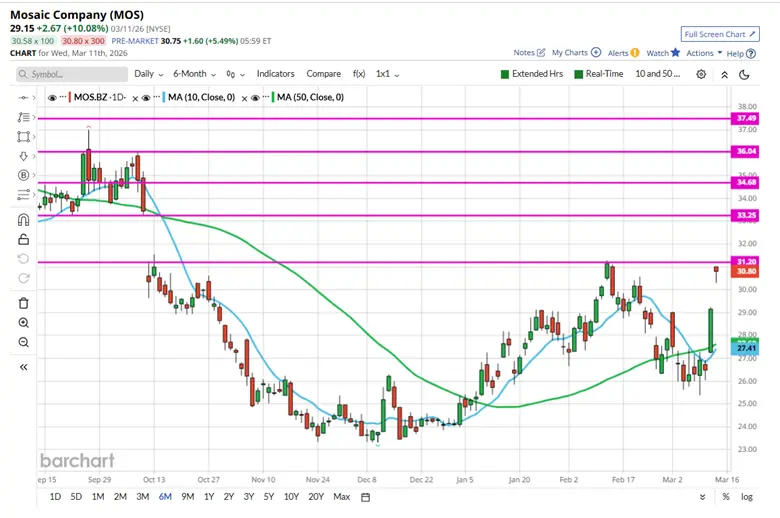Zoom in on the chart
Screen dimensions: 780x518
coord(23,323)
